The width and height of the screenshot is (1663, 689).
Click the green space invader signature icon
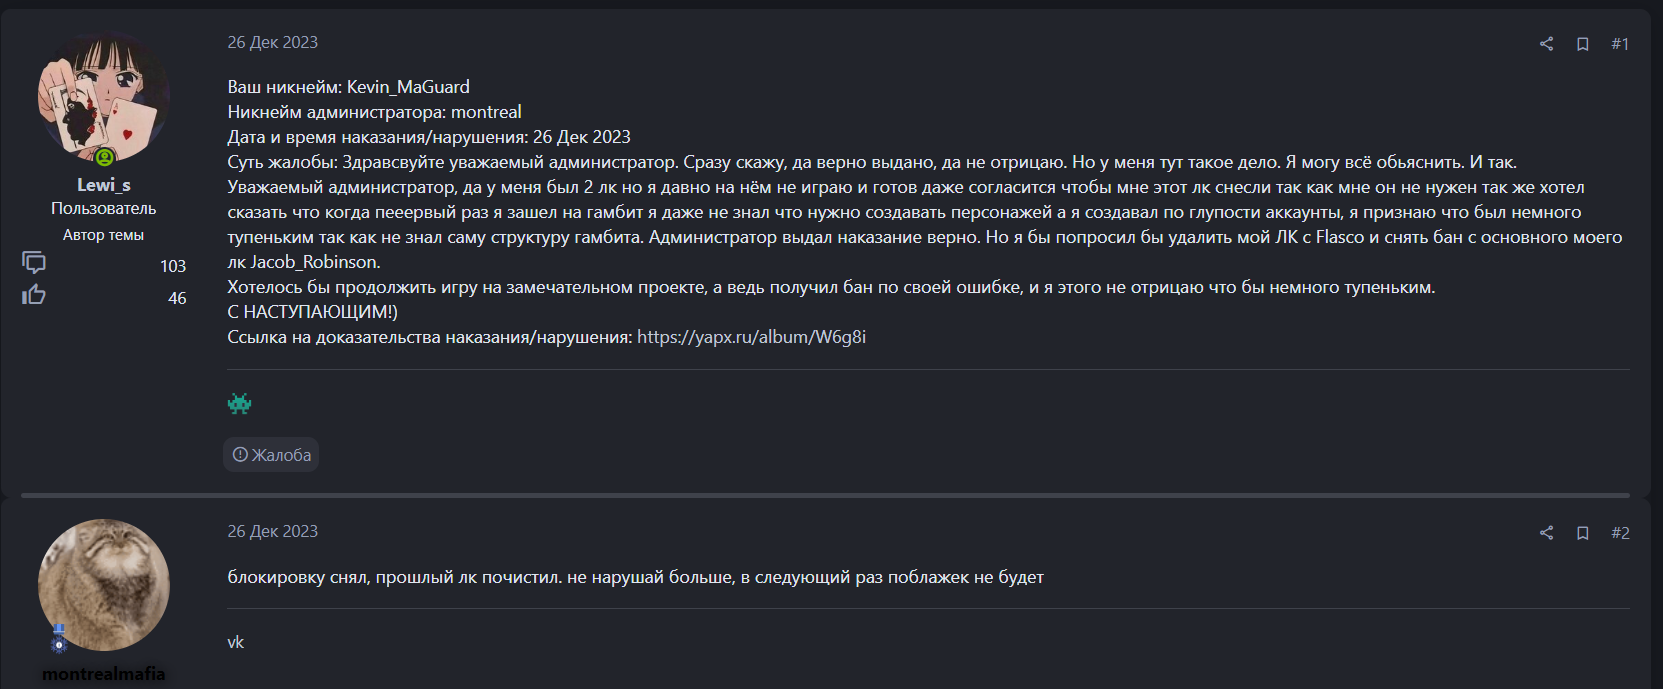(239, 403)
